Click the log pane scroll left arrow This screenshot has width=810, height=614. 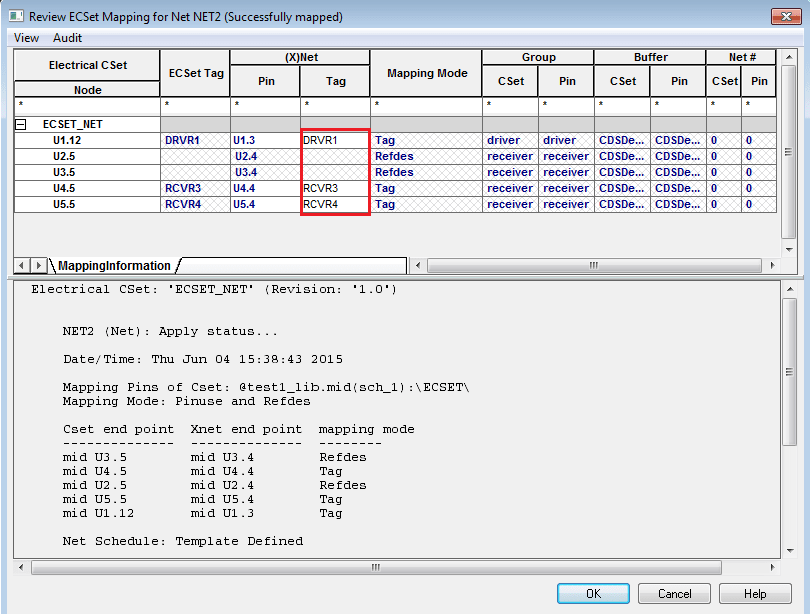[x=21, y=567]
